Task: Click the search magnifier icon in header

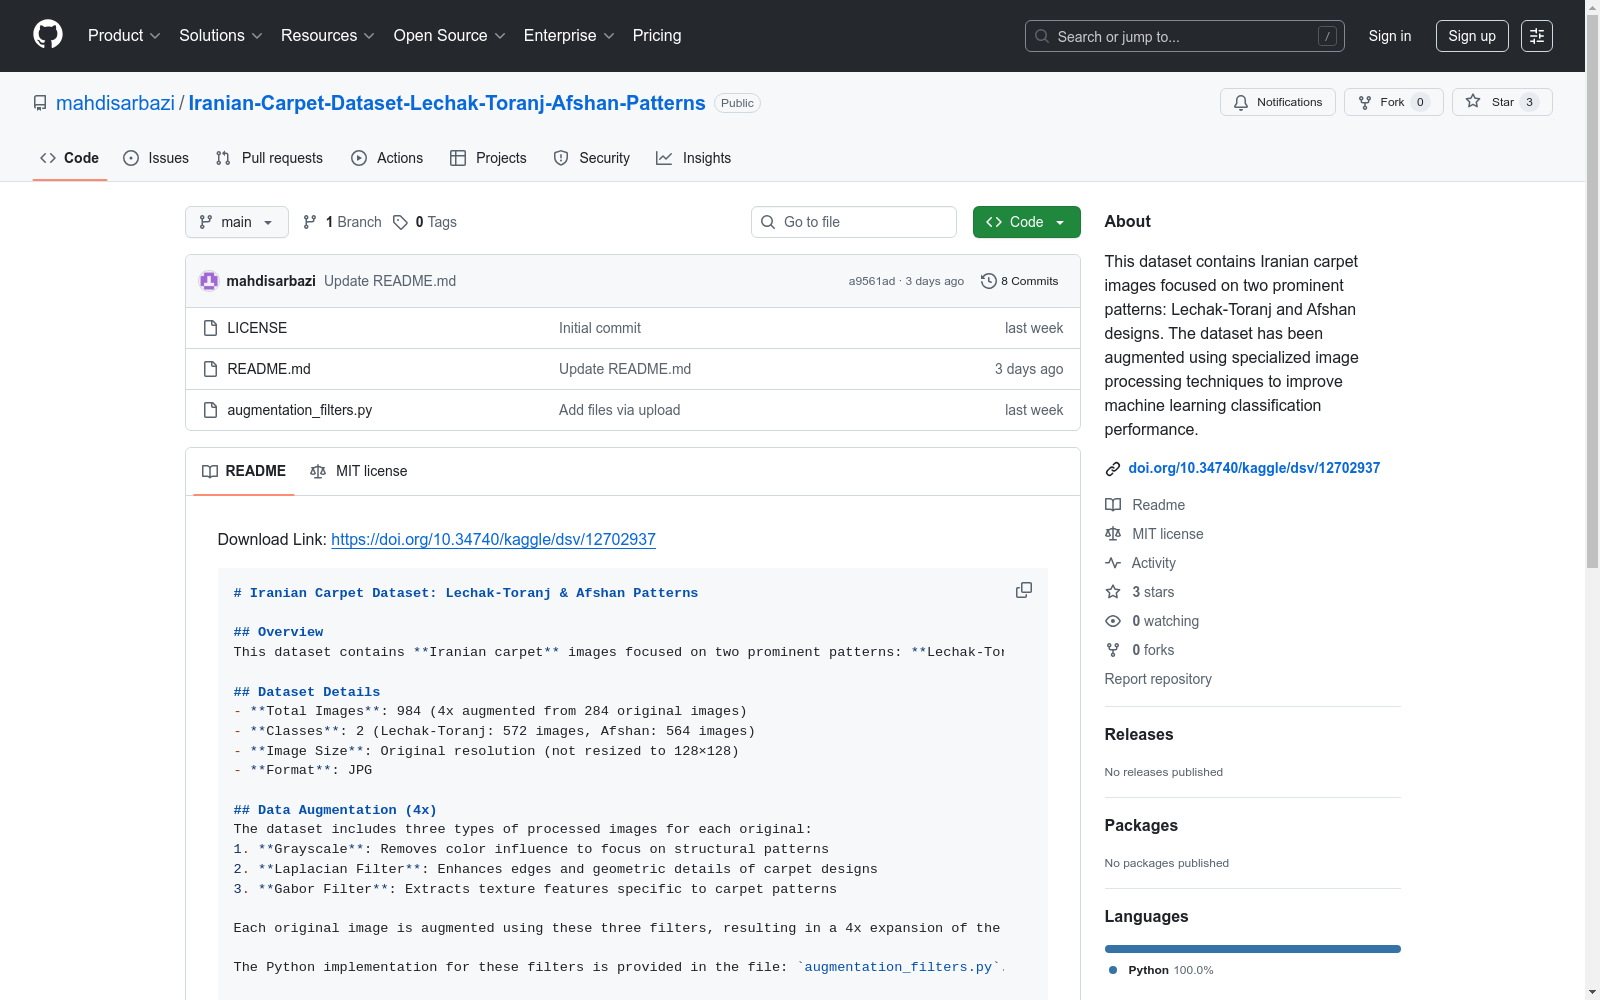Action: pos(1042,36)
